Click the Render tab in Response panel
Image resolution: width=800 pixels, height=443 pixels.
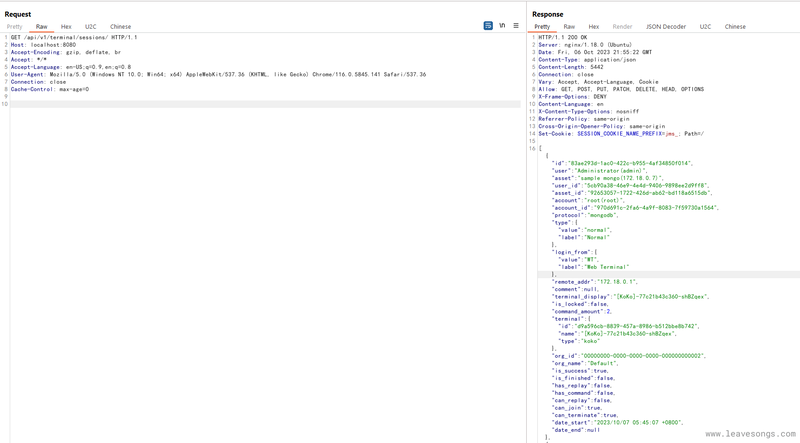coord(622,27)
